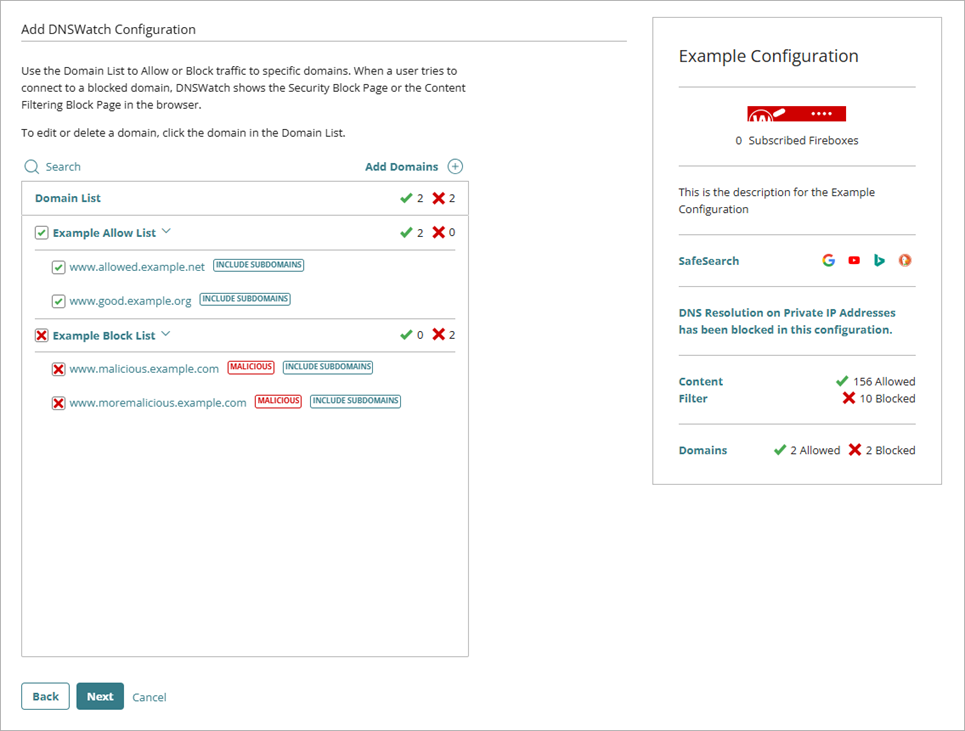Click the WatchGuard Firebox logo image
This screenshot has width=965, height=731.
(796, 114)
